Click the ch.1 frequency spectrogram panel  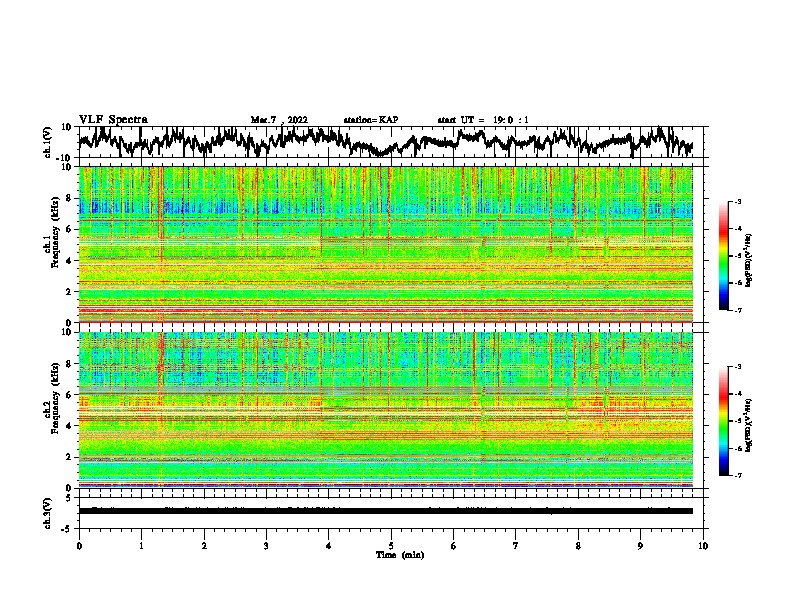click(385, 244)
